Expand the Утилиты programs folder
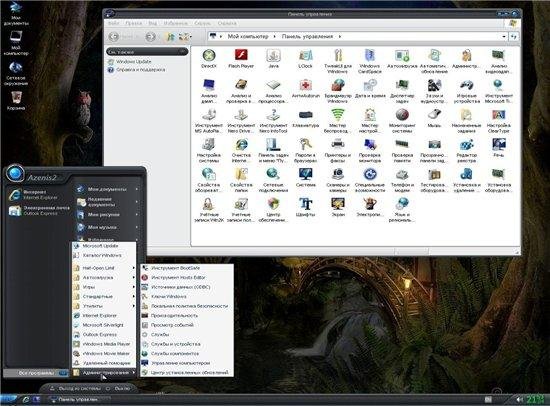Image resolution: width=550 pixels, height=406 pixels. (104, 306)
